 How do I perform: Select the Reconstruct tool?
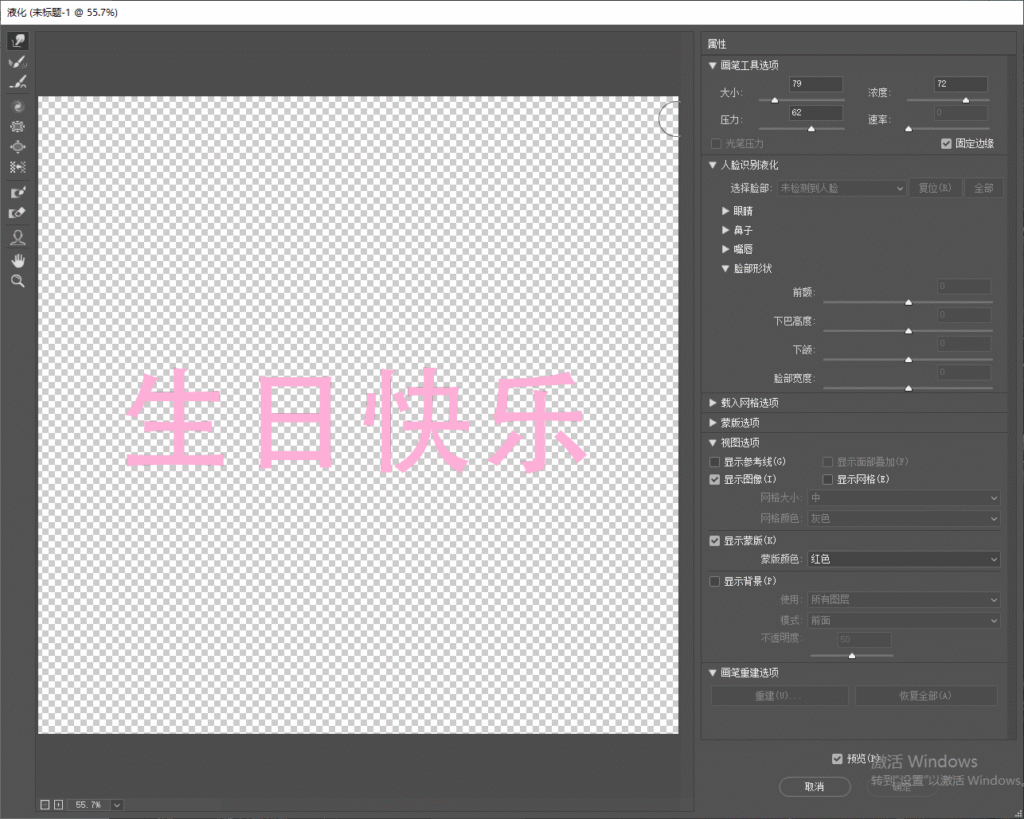click(x=18, y=62)
